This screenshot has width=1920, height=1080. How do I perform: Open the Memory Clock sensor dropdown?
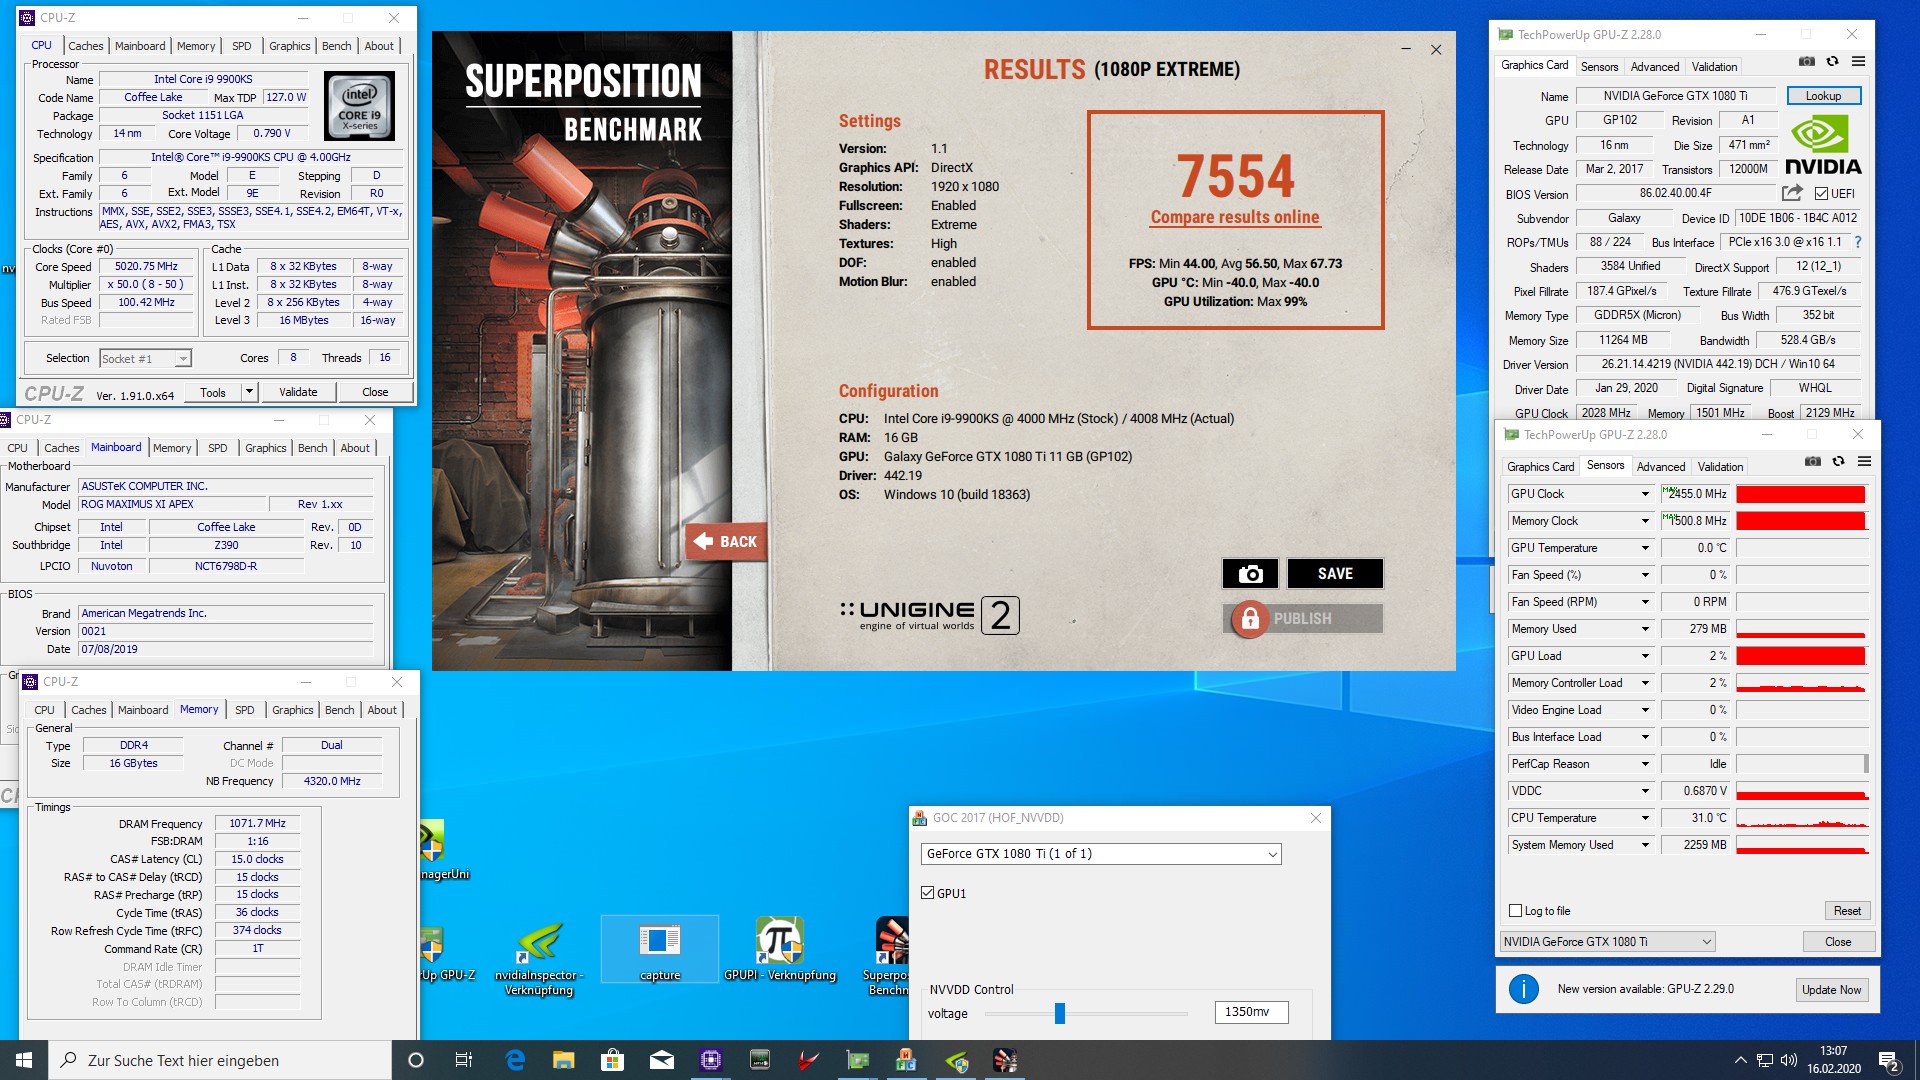click(1645, 521)
